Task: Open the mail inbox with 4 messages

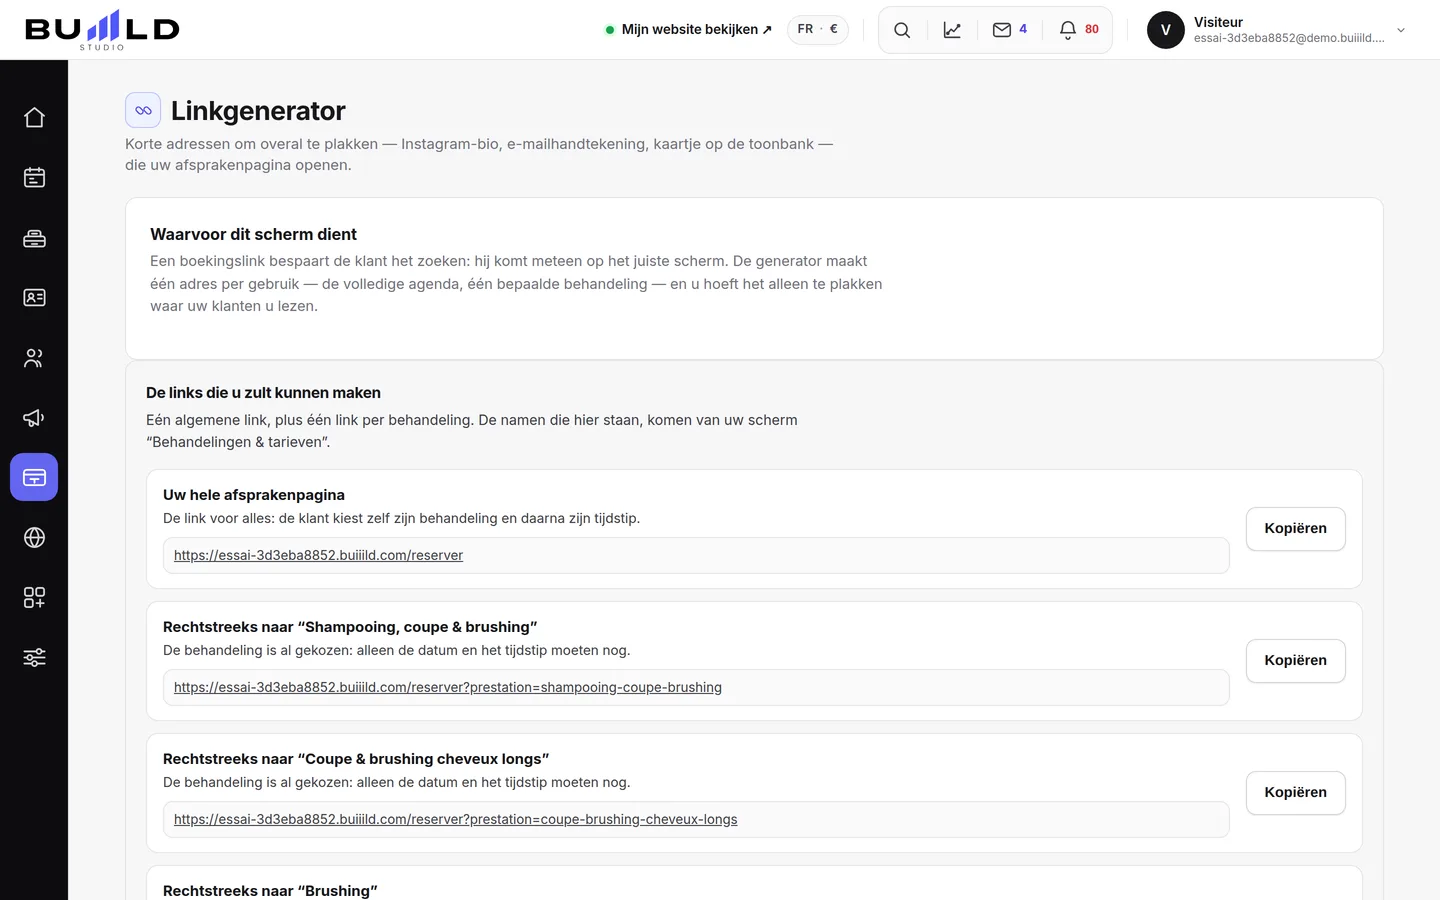Action: [1009, 30]
